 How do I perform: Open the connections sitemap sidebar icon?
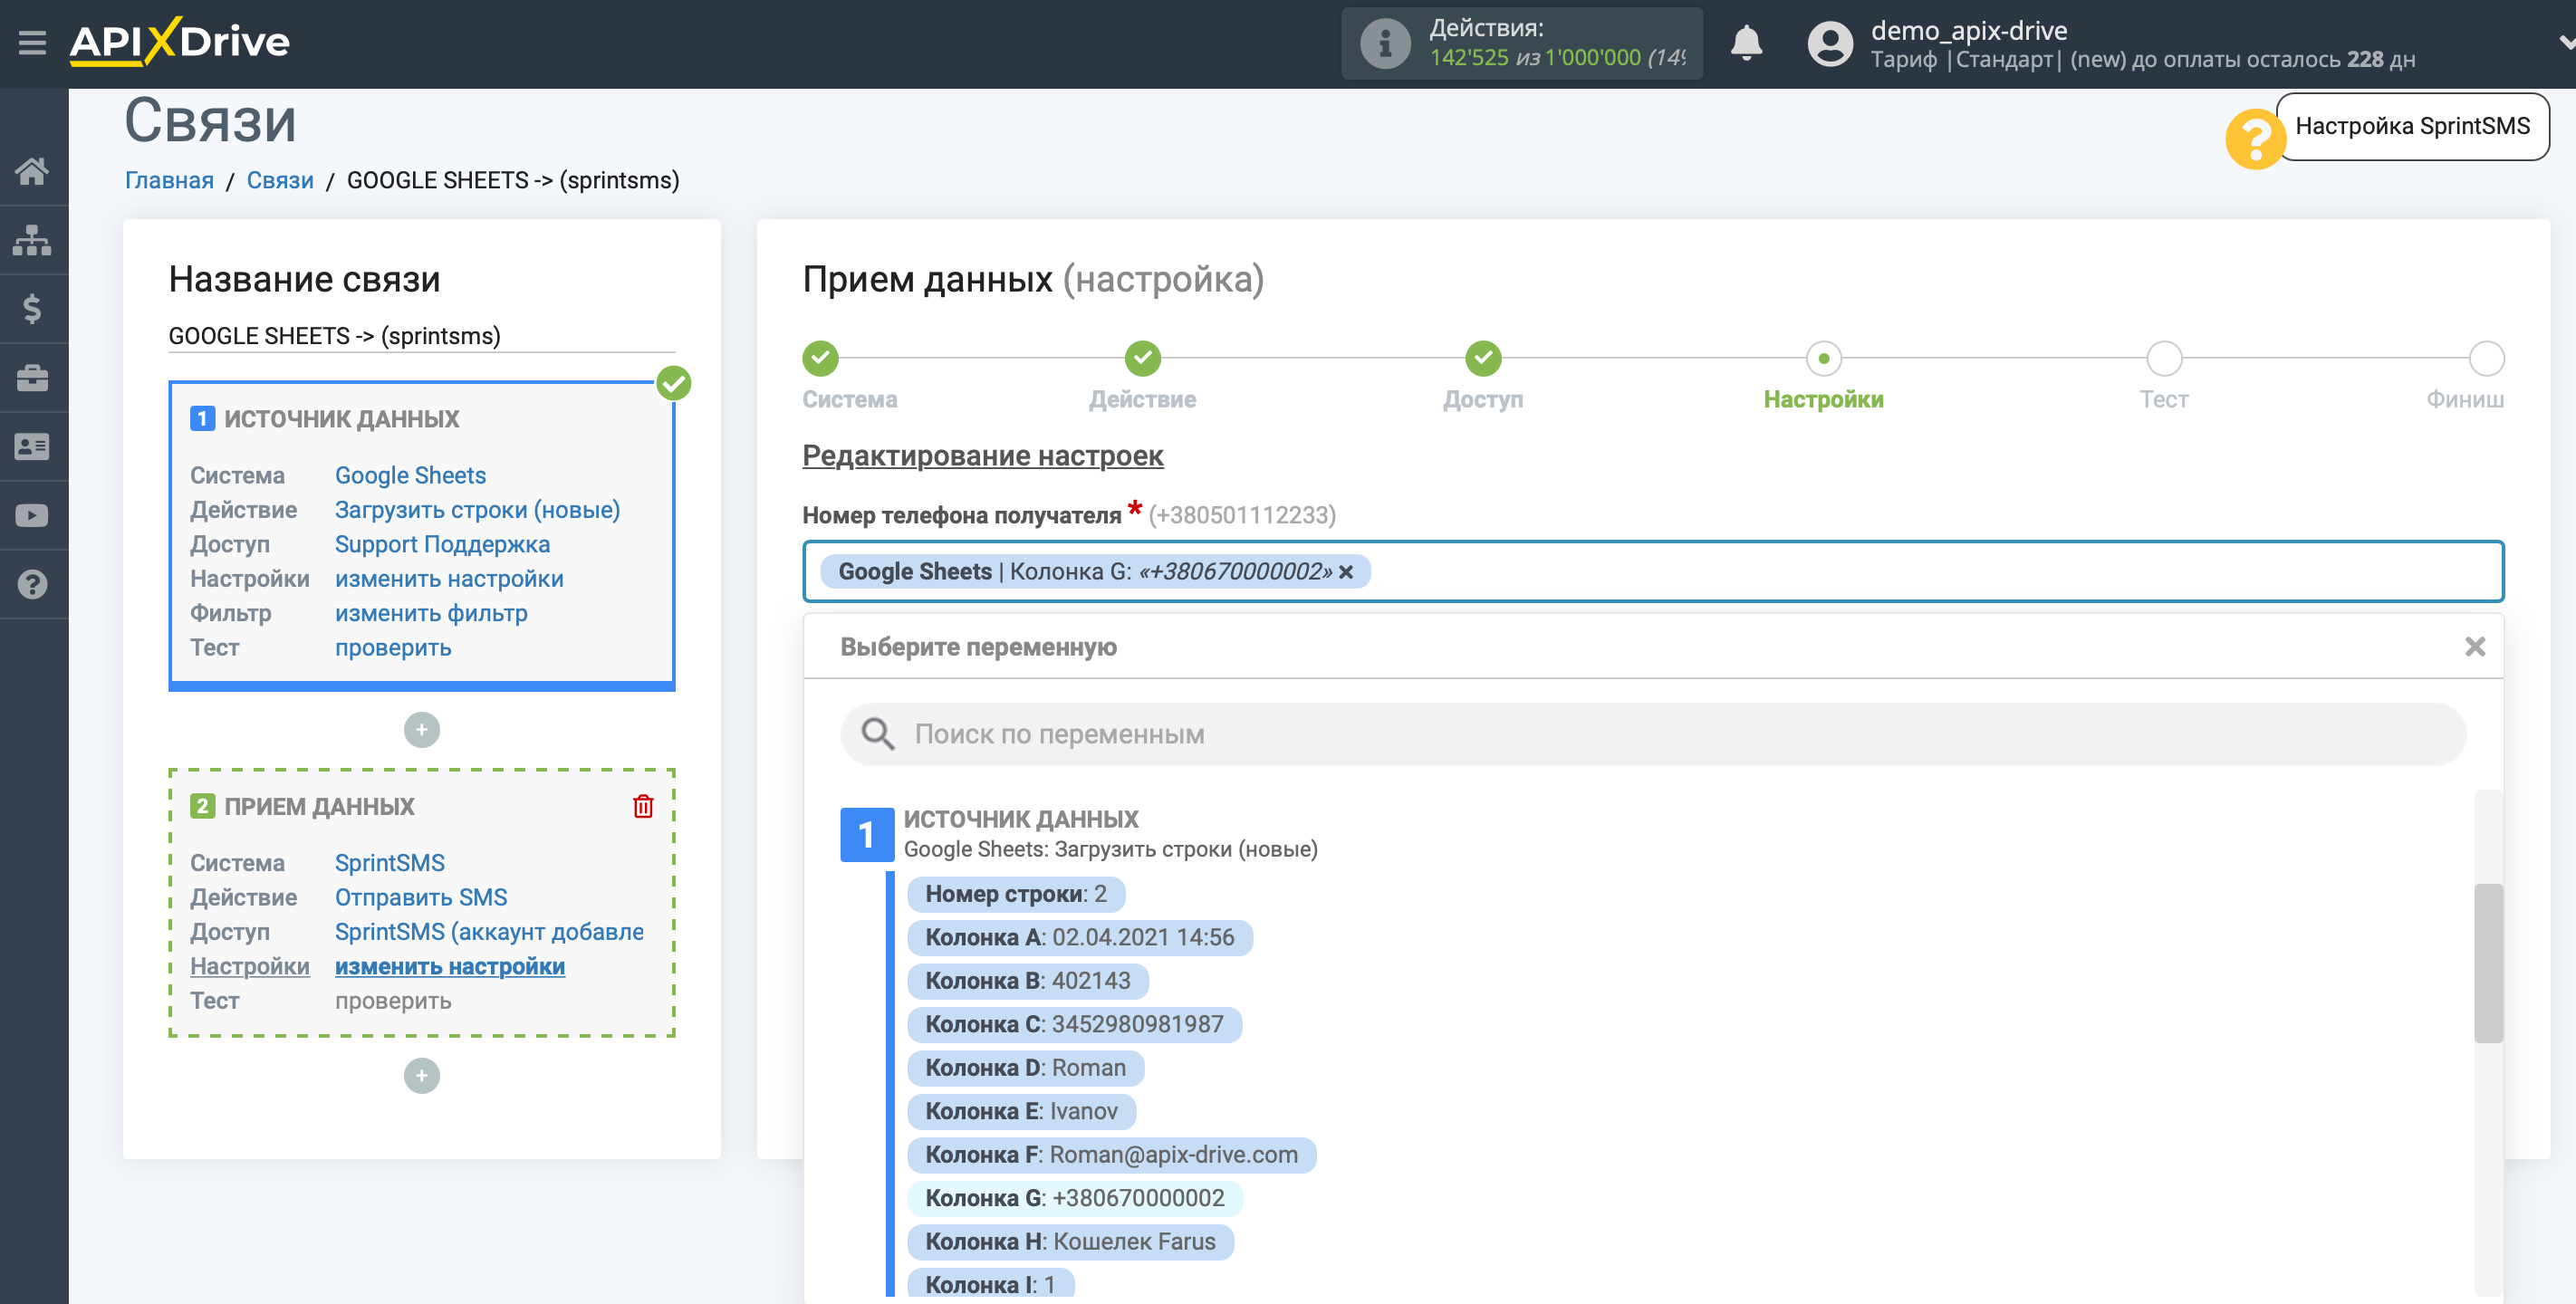point(32,240)
